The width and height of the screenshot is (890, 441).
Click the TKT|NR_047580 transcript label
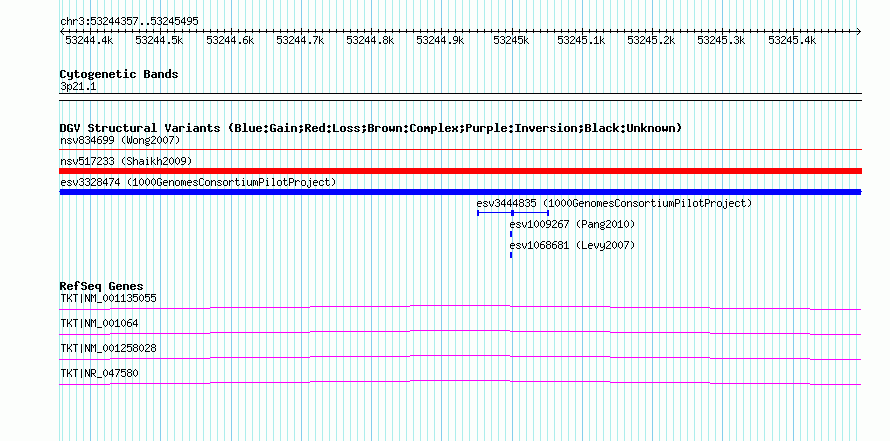pyautogui.click(x=99, y=373)
